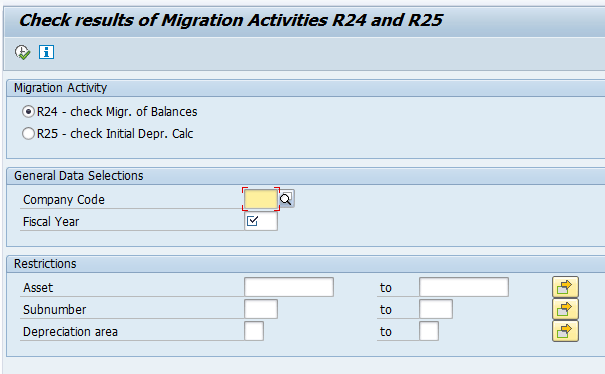Click the Depreciation area to field
605x374 pixels.
point(429,331)
